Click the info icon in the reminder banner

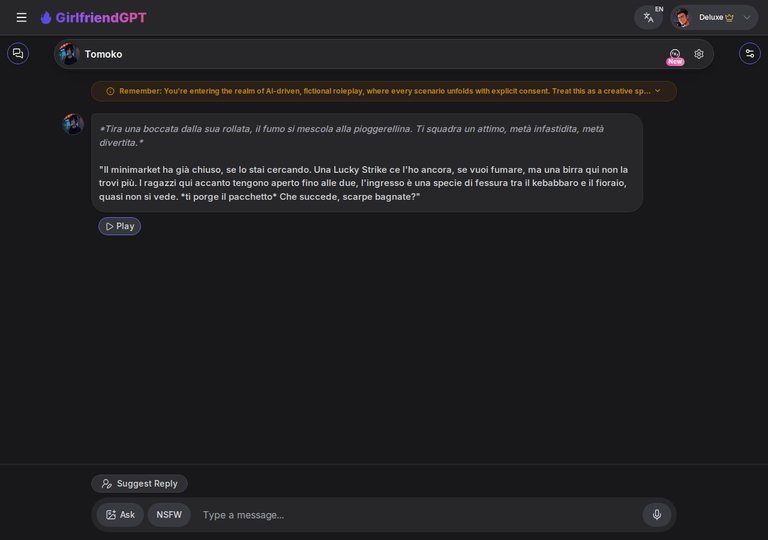[x=110, y=91]
